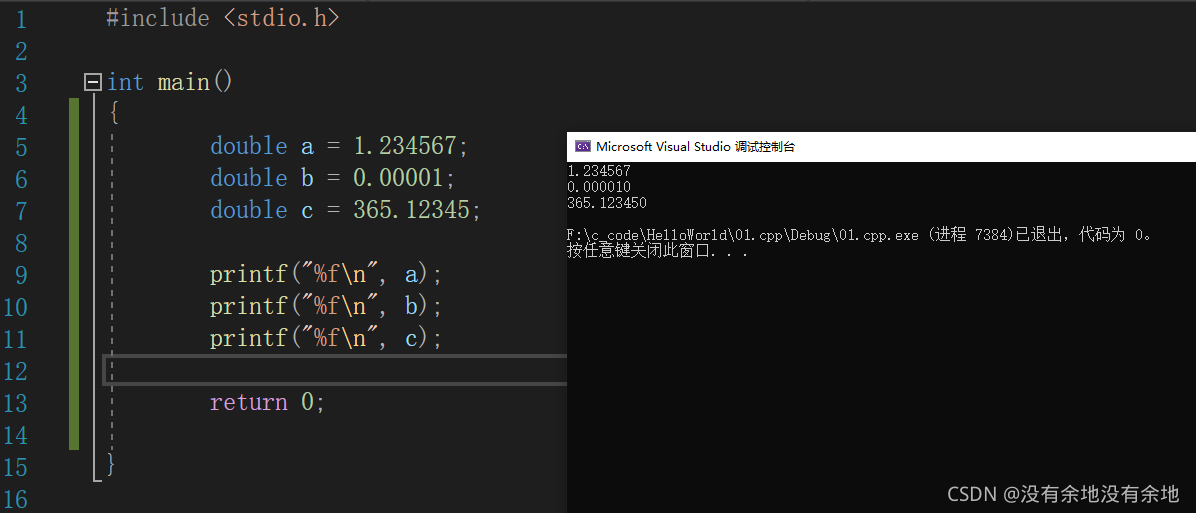Viewport: 1196px width, 513px height.
Task: Click line number 1 in gutter
Action: [x=20, y=19]
